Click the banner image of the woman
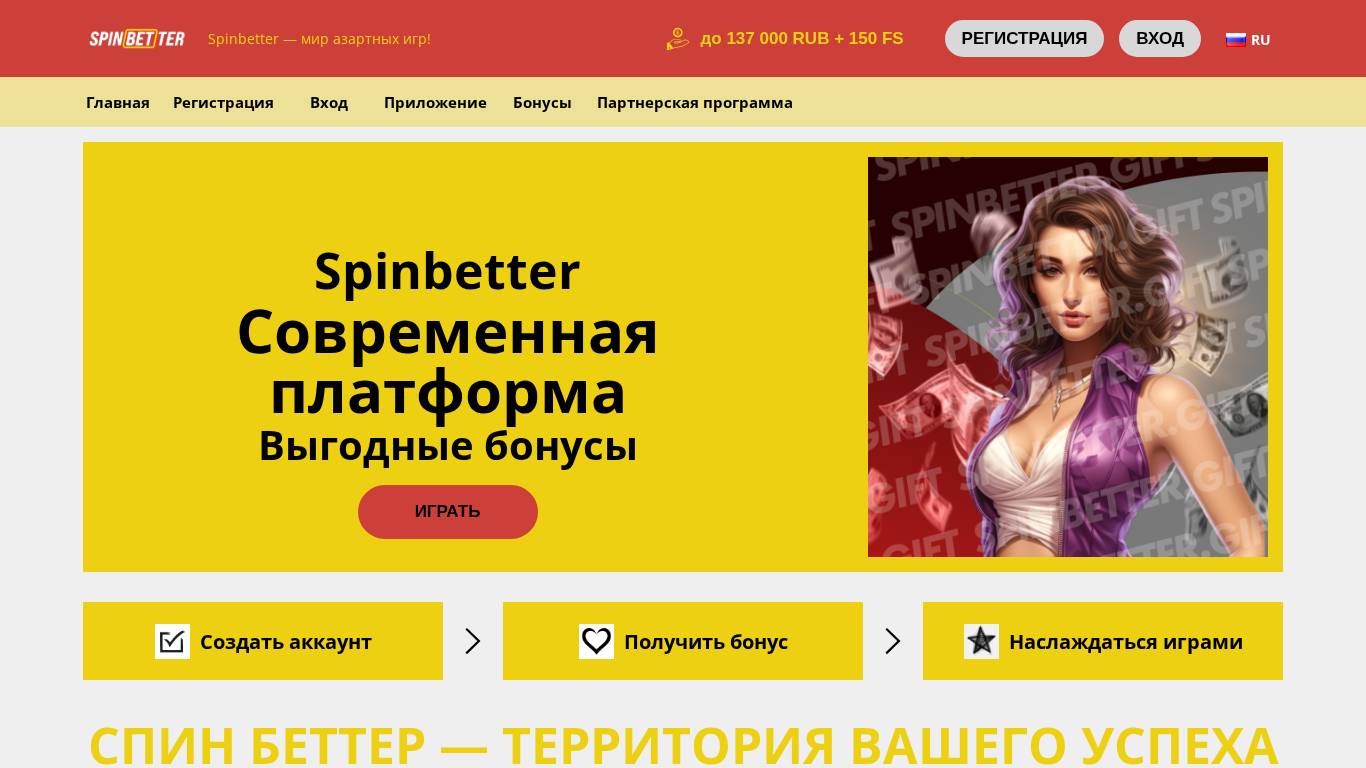 click(1068, 357)
